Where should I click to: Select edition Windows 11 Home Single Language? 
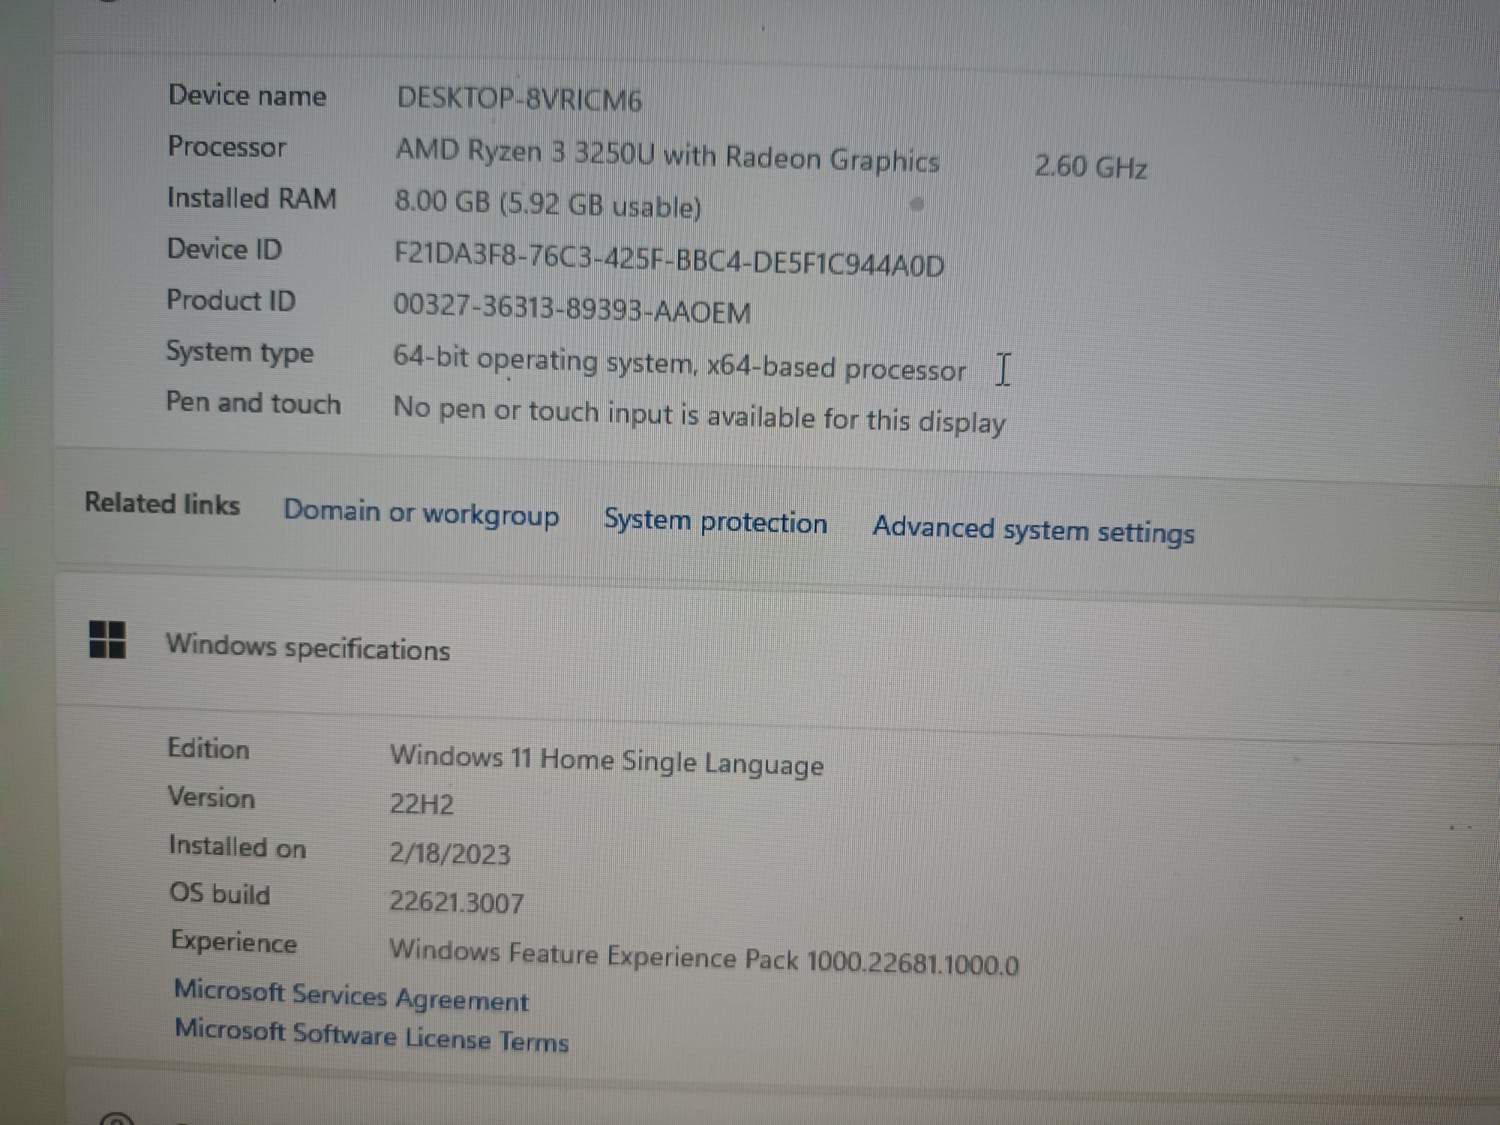607,761
